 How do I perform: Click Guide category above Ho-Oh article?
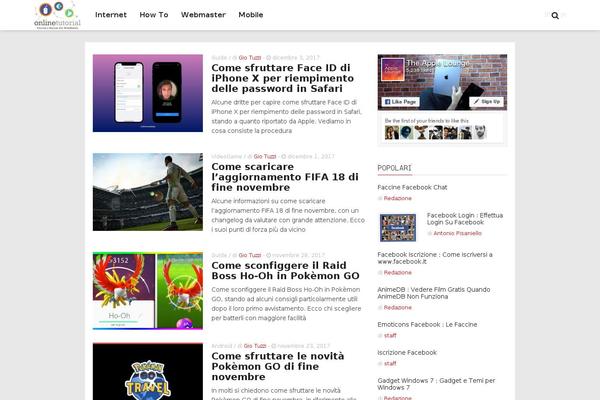click(x=219, y=255)
